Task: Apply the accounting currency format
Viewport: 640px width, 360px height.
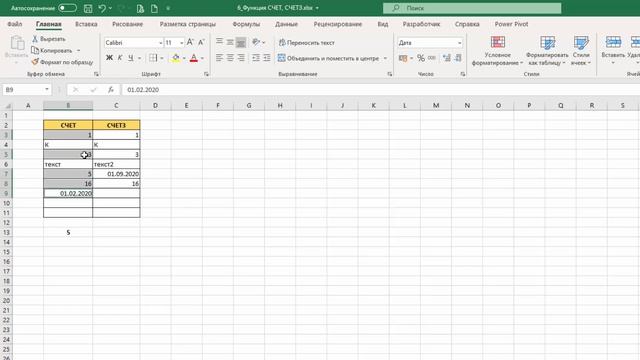Action: pos(403,58)
